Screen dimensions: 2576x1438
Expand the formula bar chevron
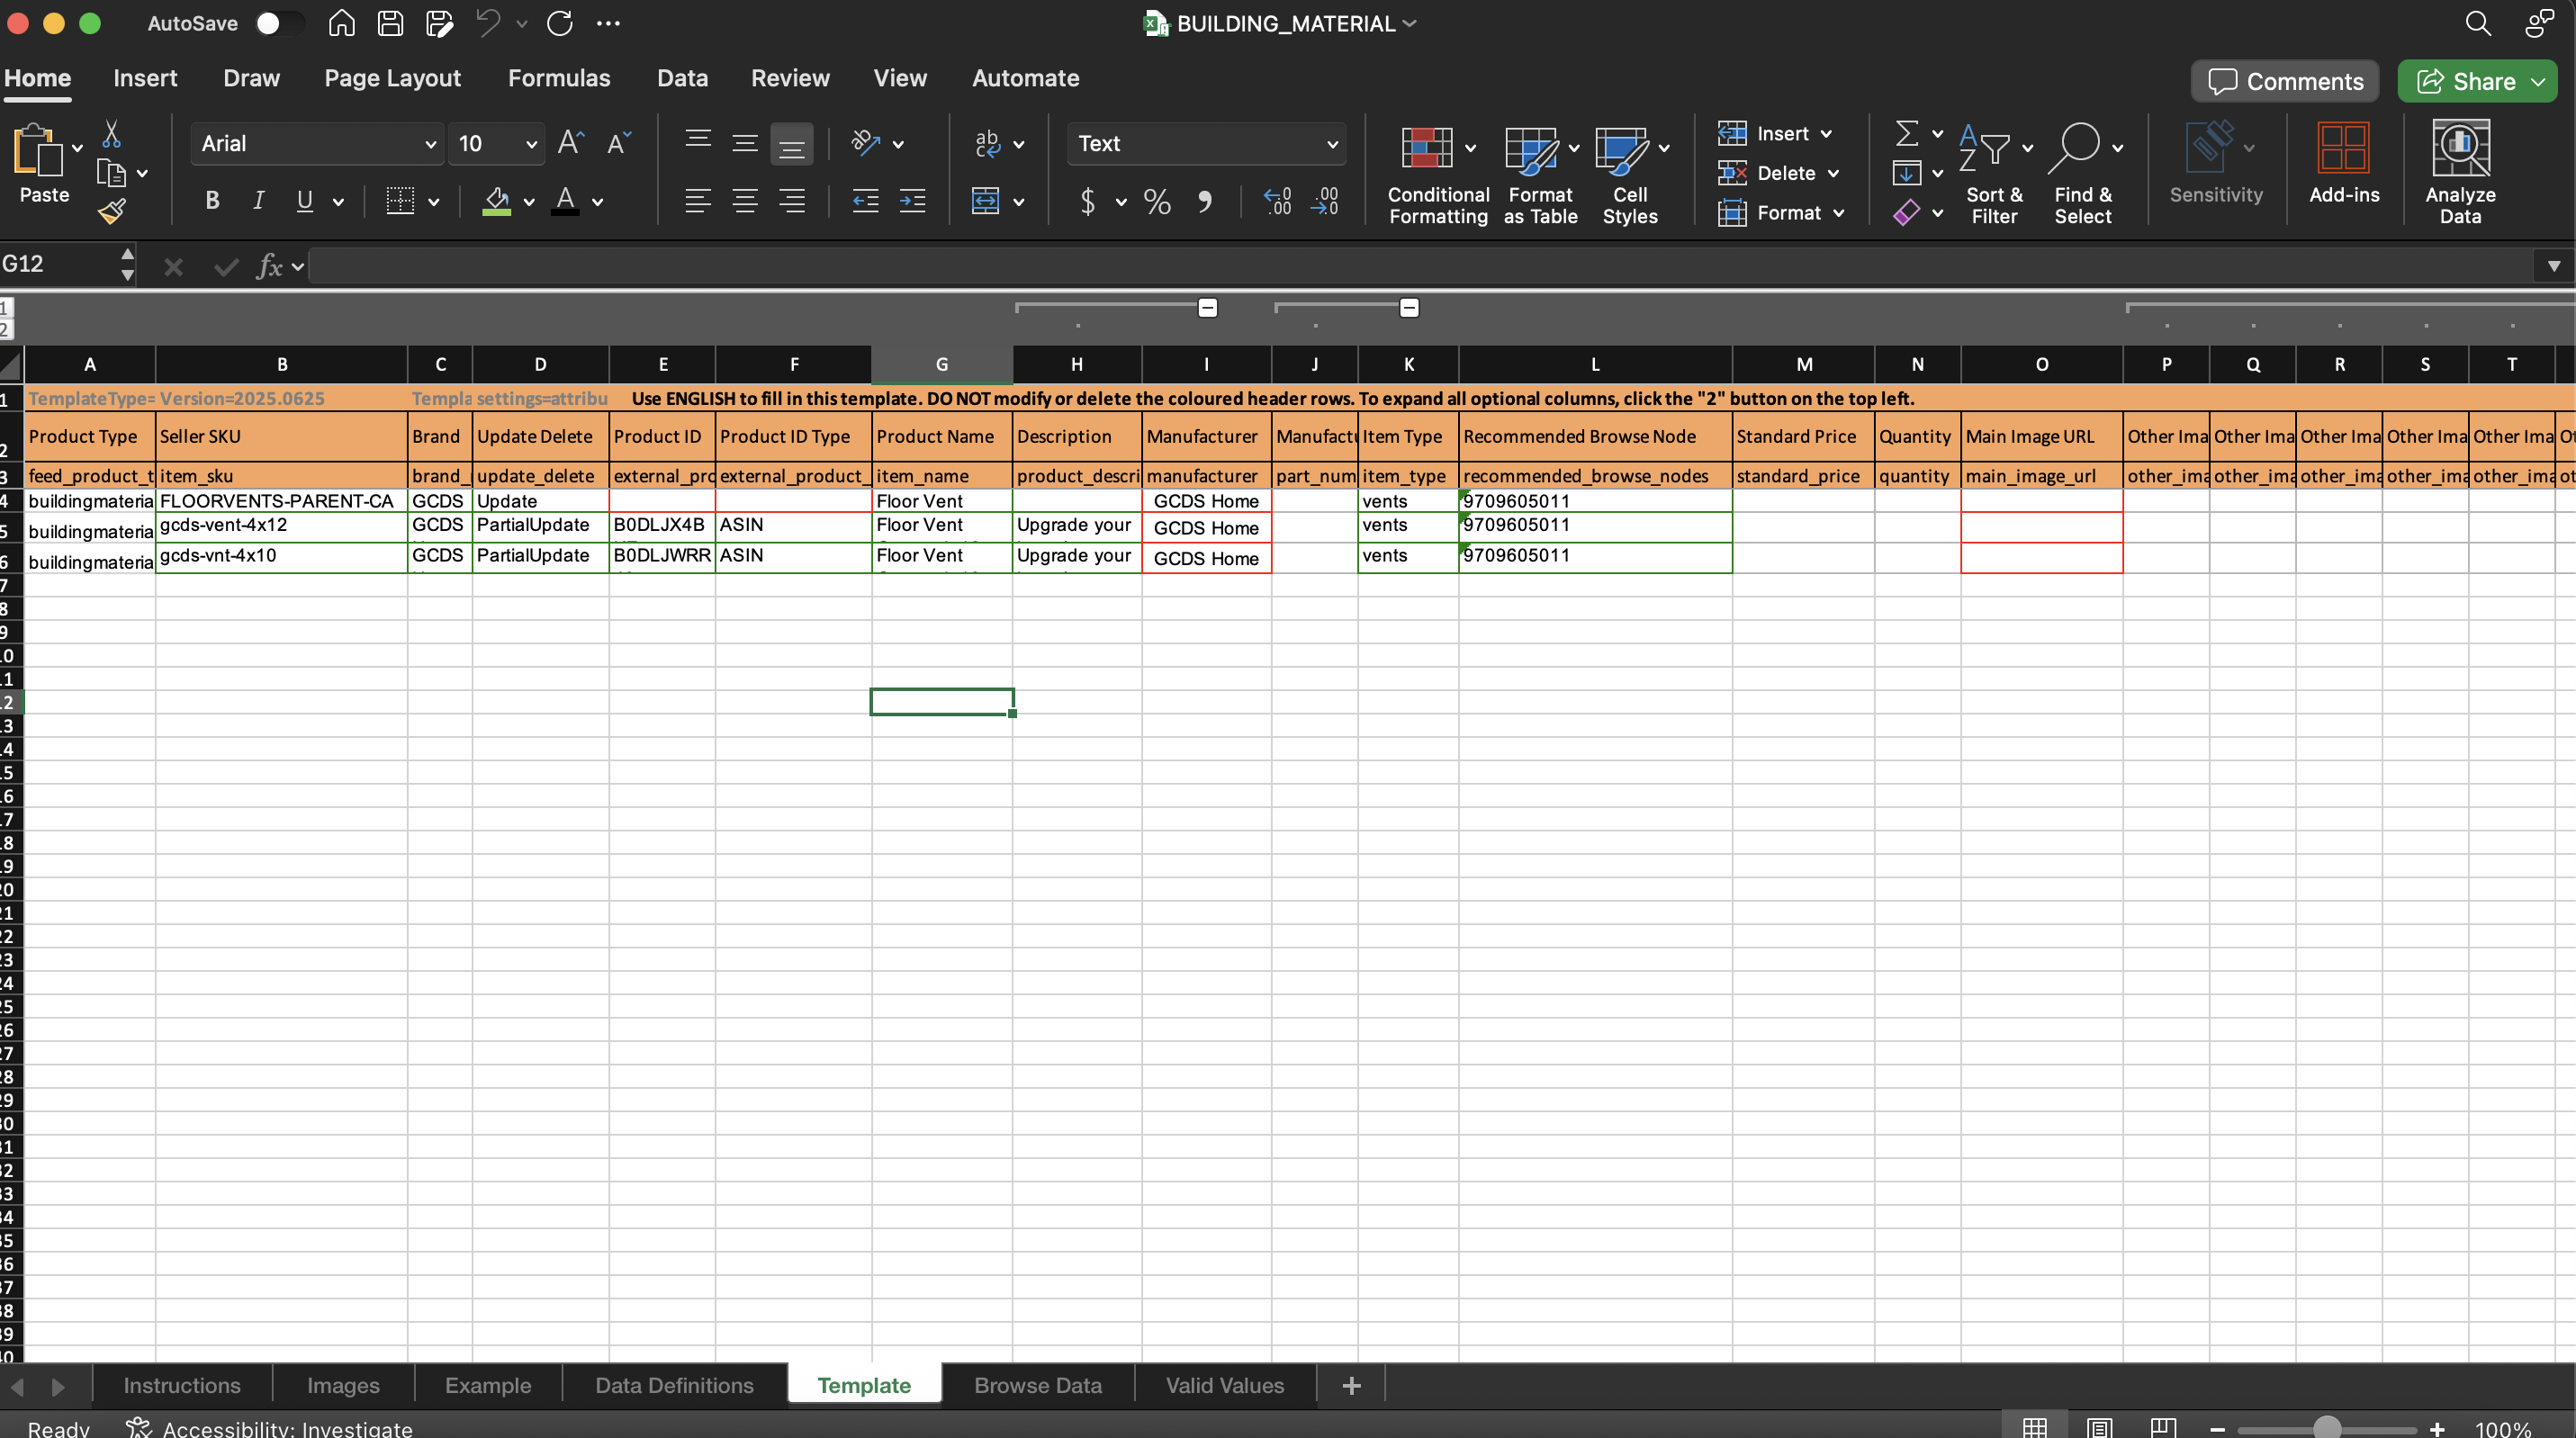pos(2553,266)
